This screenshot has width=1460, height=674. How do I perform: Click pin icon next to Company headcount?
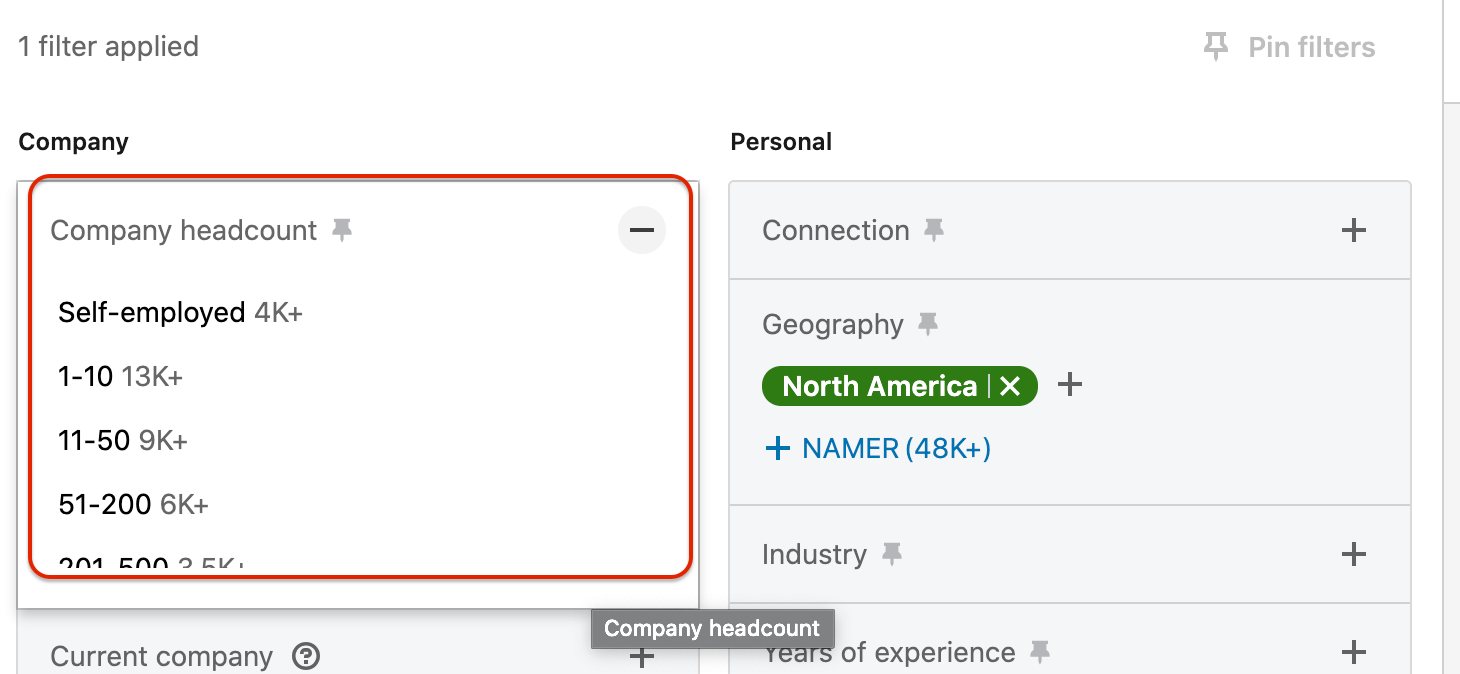tap(342, 231)
